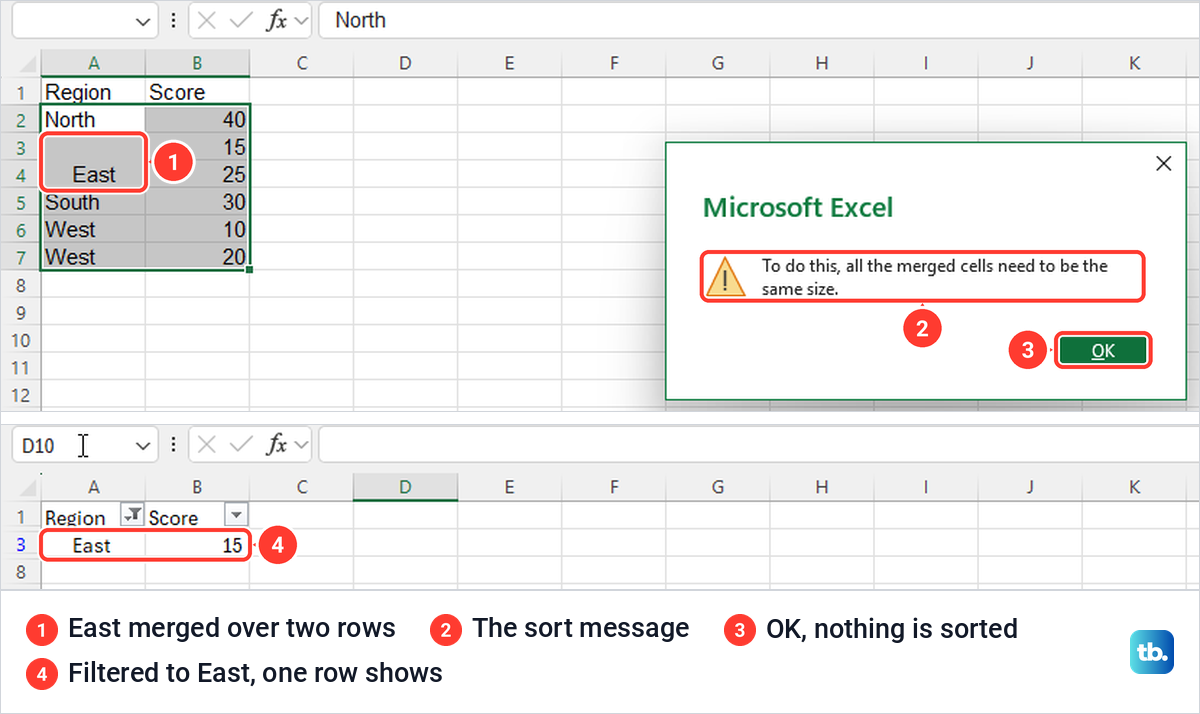Click the Cancel X icon in lower formula bar
The height and width of the screenshot is (714, 1200).
206,444
